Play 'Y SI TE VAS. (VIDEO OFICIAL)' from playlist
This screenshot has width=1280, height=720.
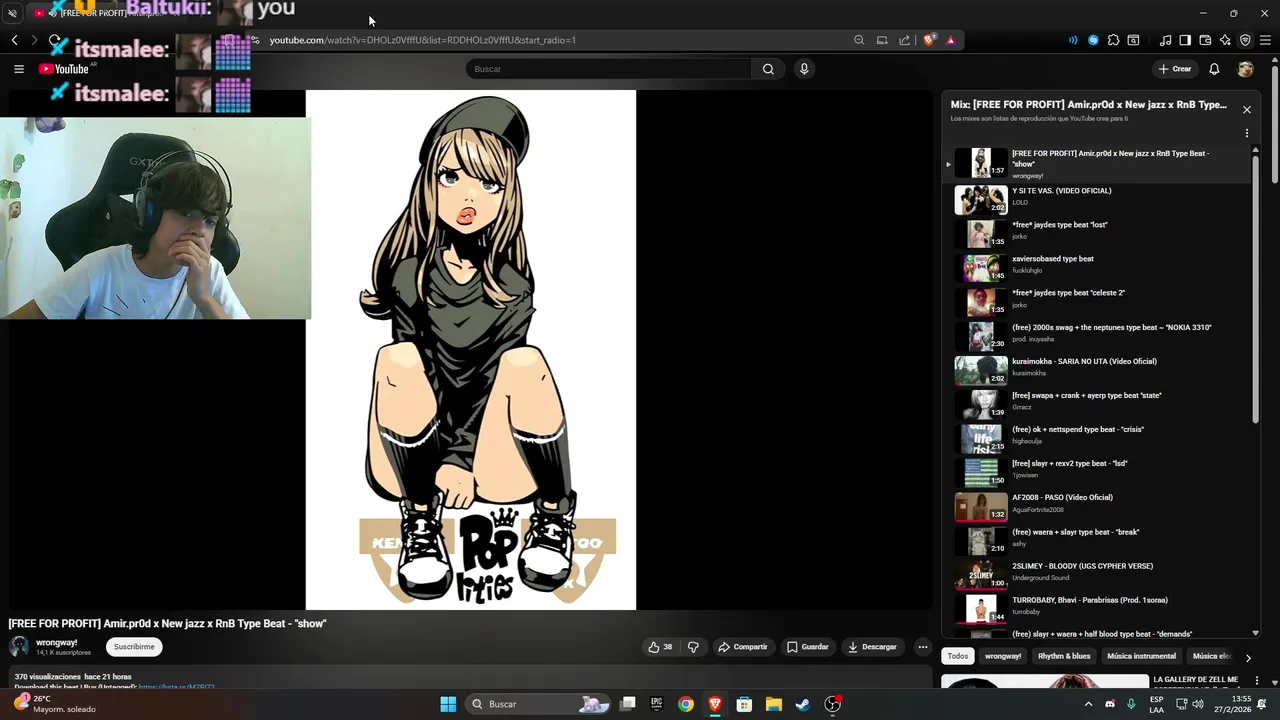click(1097, 200)
